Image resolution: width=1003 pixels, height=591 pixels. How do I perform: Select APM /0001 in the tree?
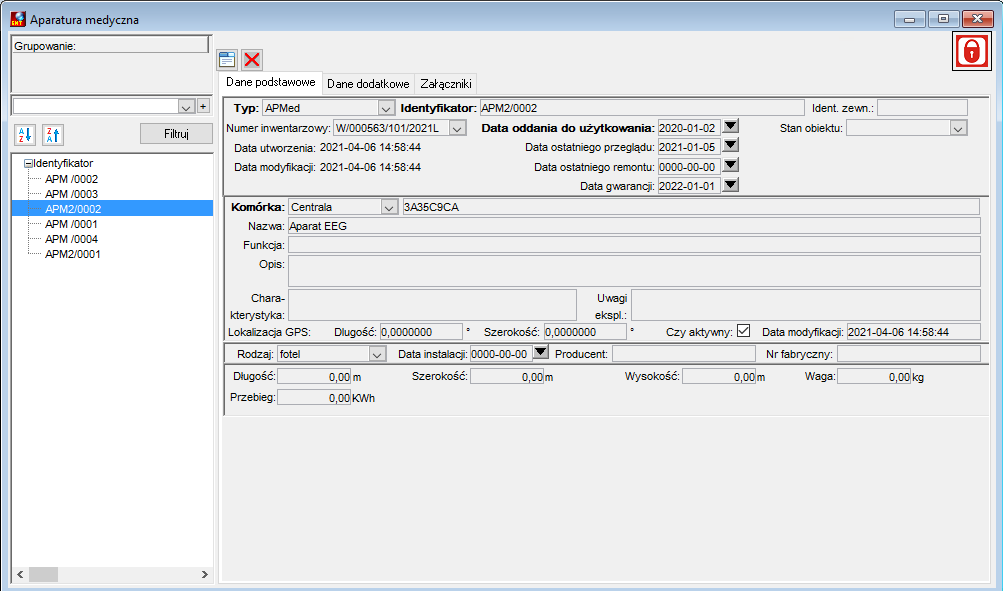tap(72, 224)
